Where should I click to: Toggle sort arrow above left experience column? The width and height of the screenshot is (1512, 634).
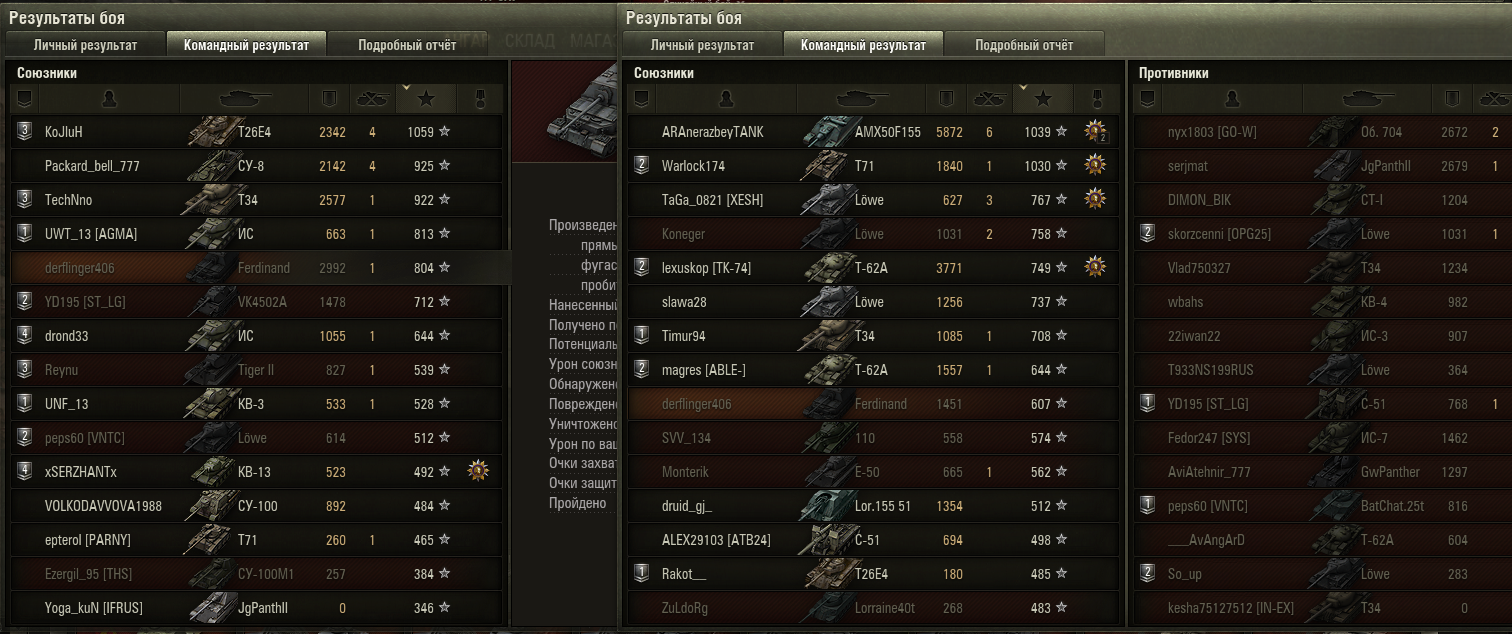(405, 88)
